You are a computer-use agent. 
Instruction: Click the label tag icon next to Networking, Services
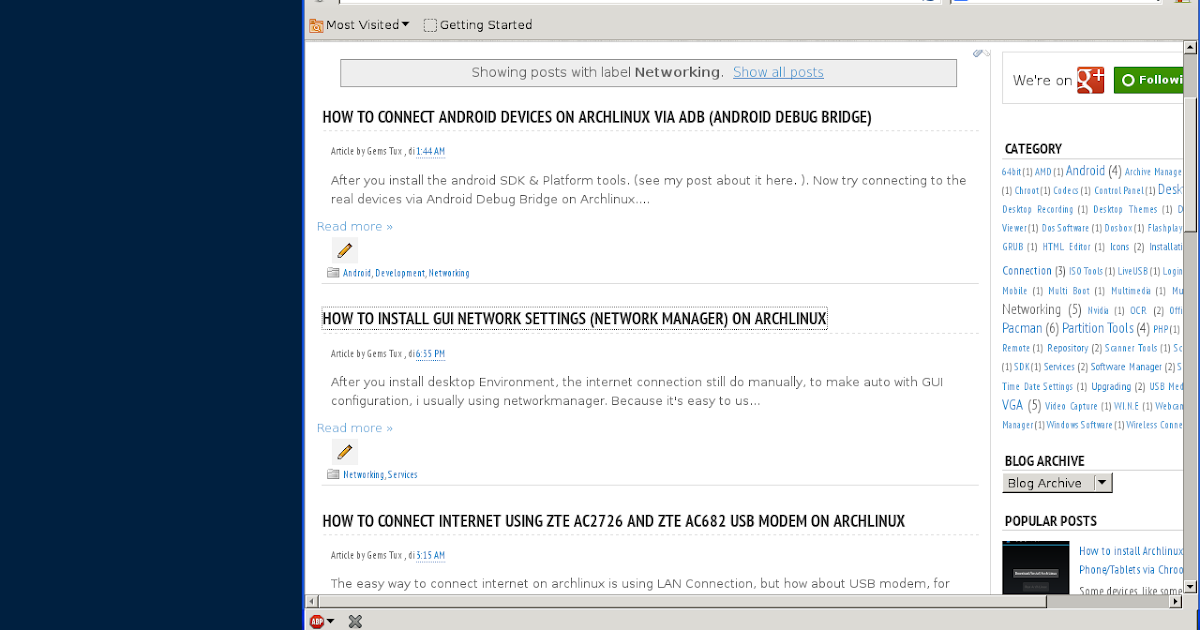pyautogui.click(x=334, y=474)
